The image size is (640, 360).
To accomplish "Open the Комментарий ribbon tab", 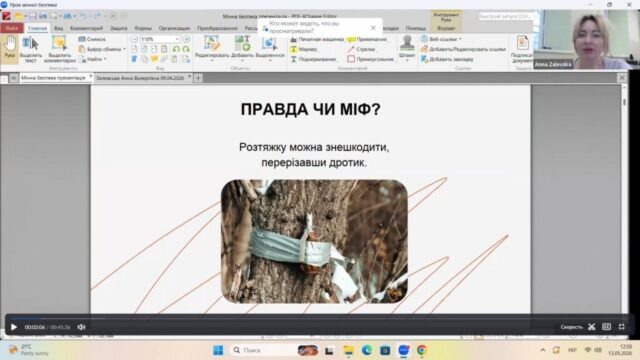I will (87, 28).
